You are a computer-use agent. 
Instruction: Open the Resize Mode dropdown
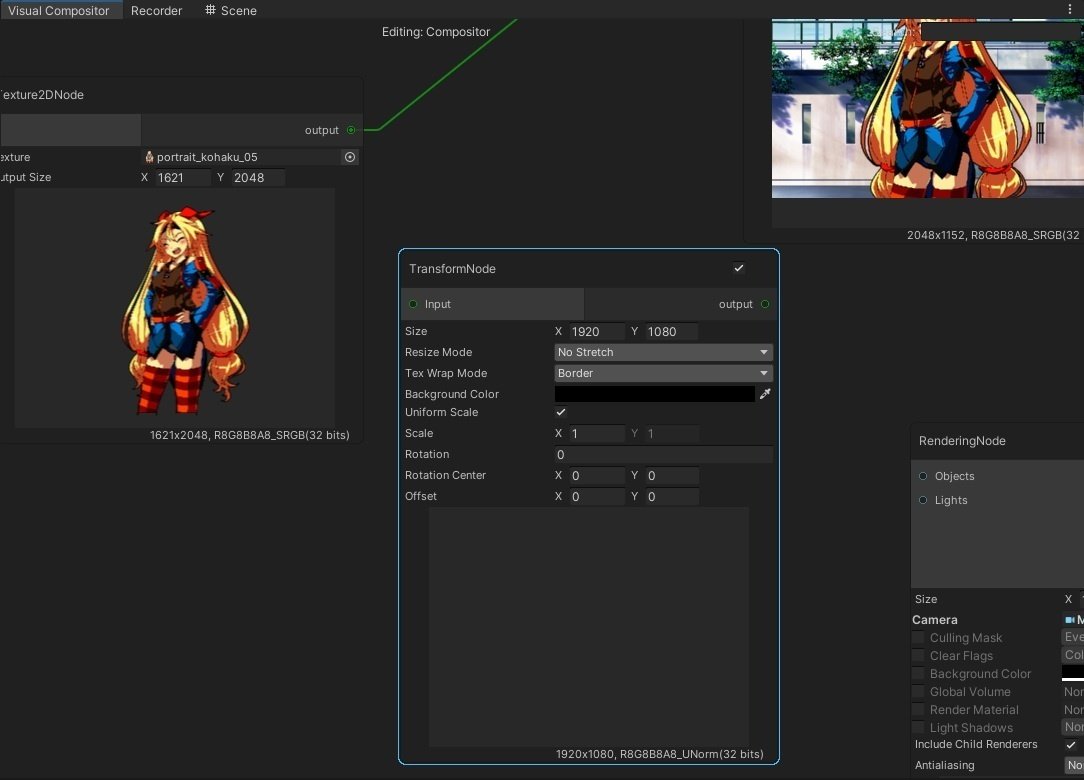(663, 352)
